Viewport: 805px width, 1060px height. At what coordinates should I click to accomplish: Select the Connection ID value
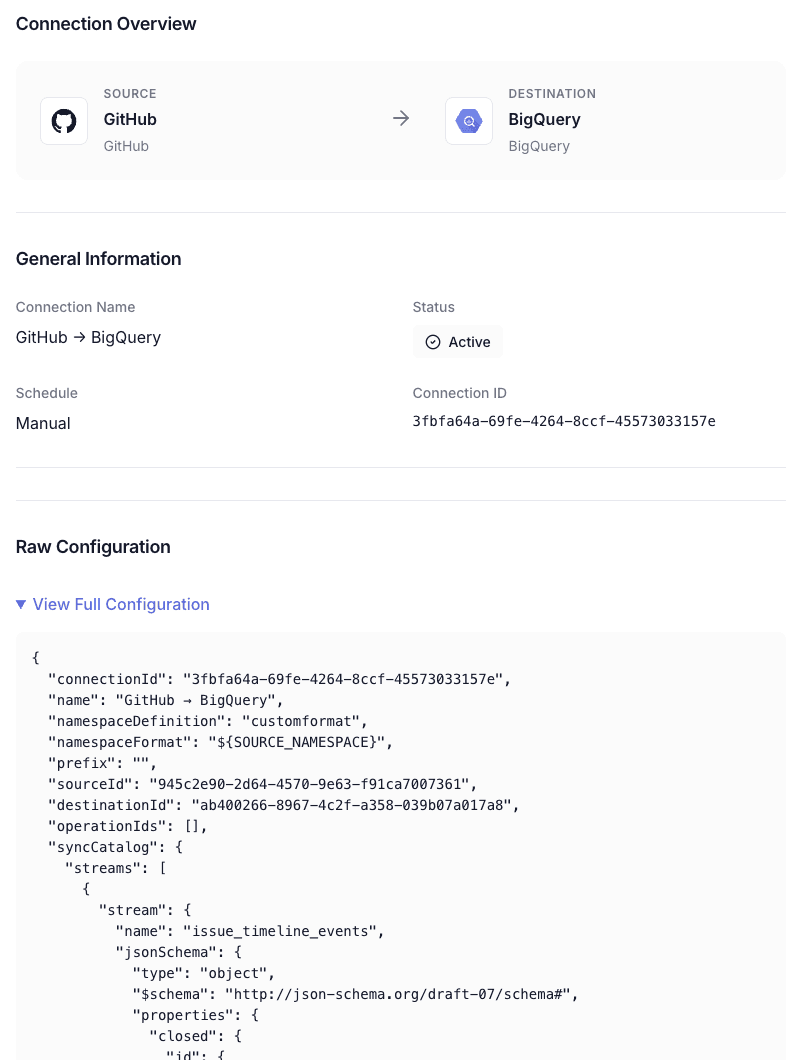coord(564,421)
